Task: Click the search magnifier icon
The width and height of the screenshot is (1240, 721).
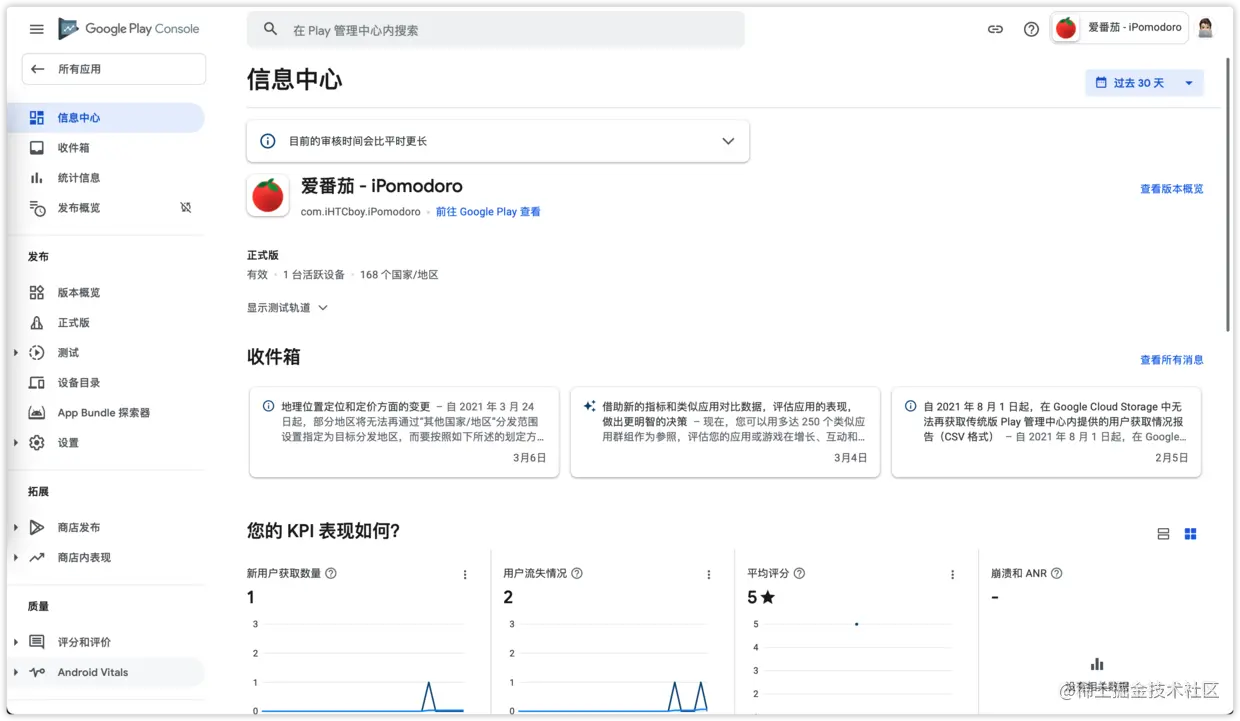Action: [271, 29]
